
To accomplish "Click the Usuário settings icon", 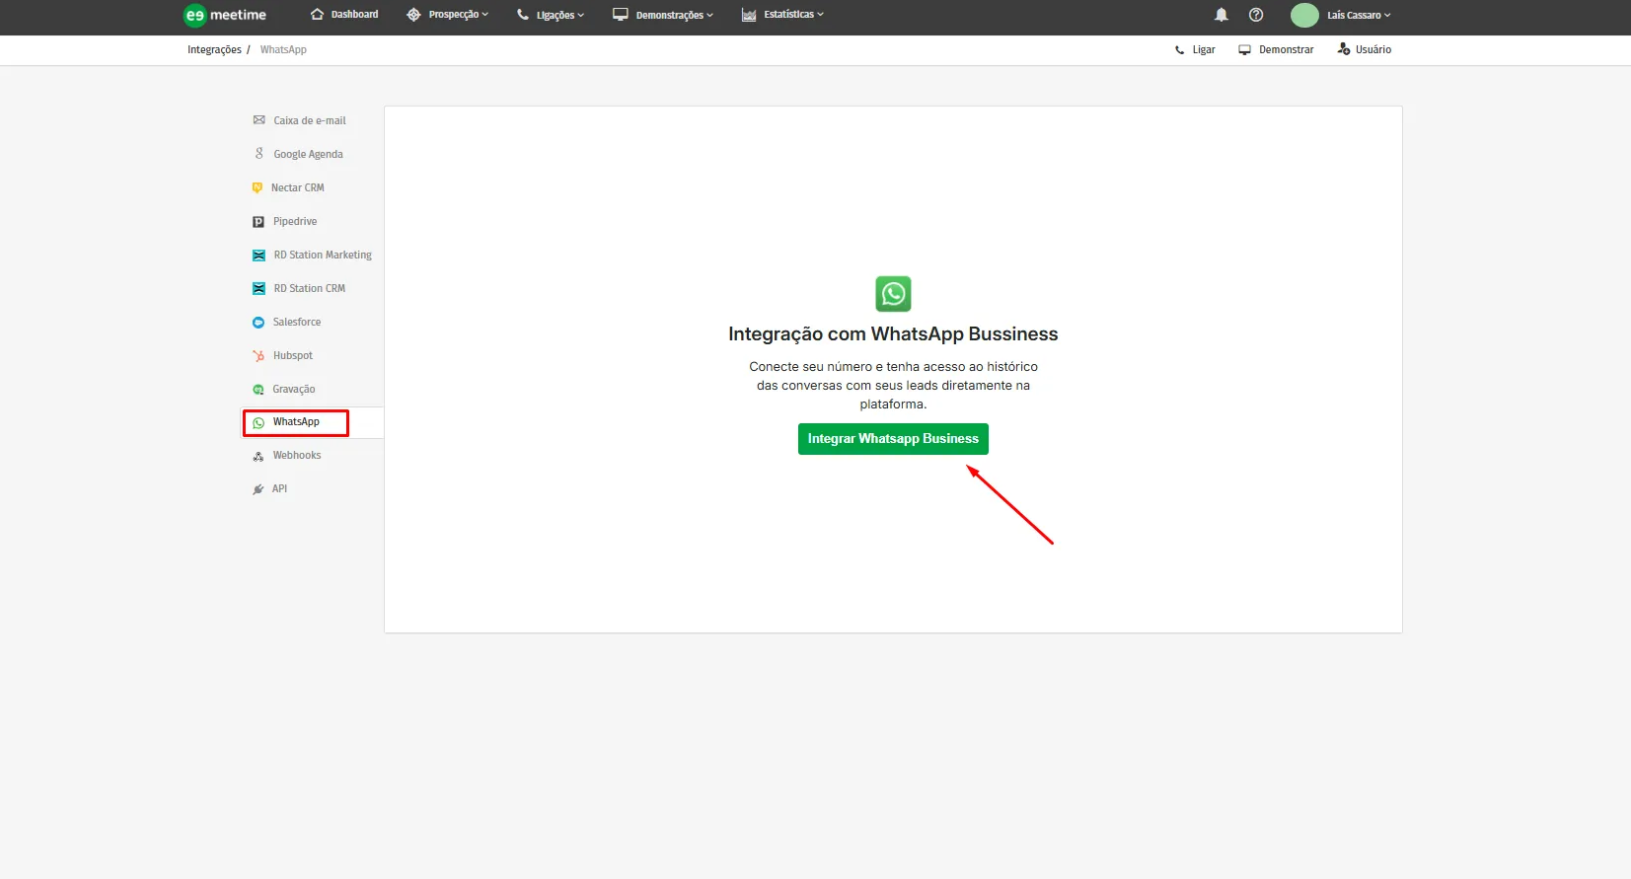I will coord(1343,49).
